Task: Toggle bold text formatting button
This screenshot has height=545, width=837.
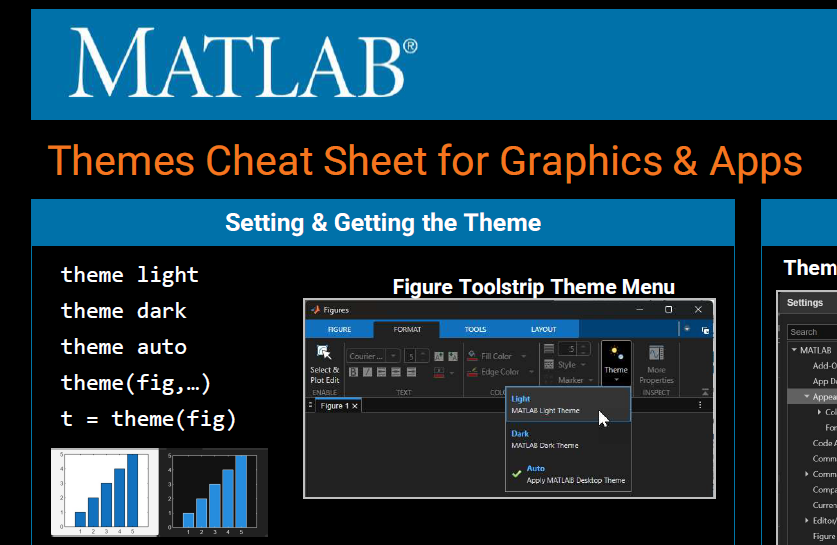Action: tap(354, 372)
